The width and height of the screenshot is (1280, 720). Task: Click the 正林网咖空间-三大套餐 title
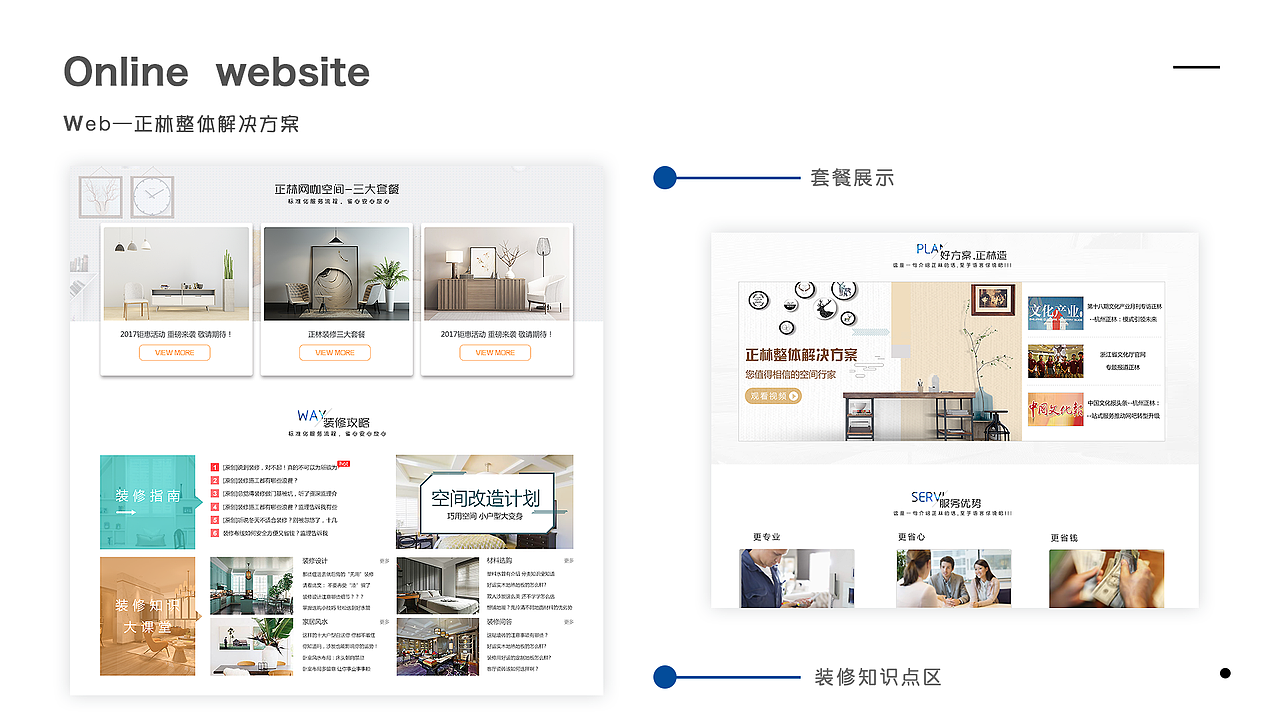point(337,189)
